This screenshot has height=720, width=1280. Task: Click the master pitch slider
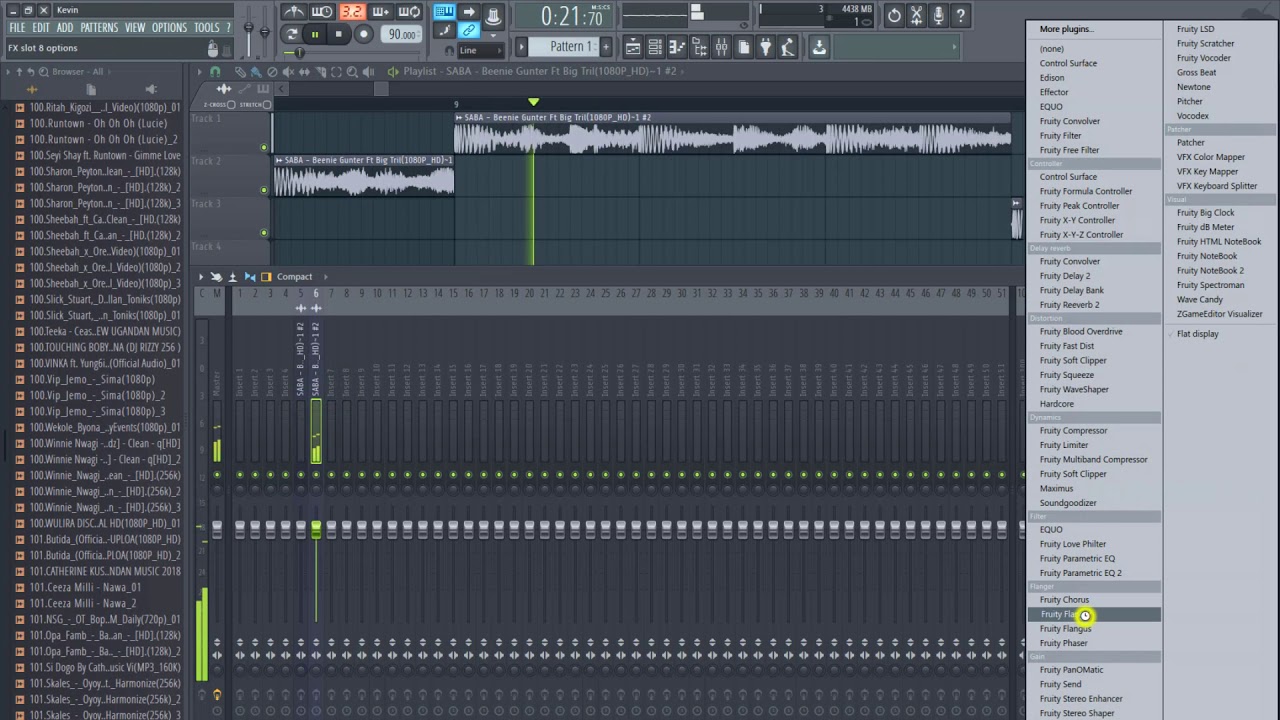coord(264,30)
